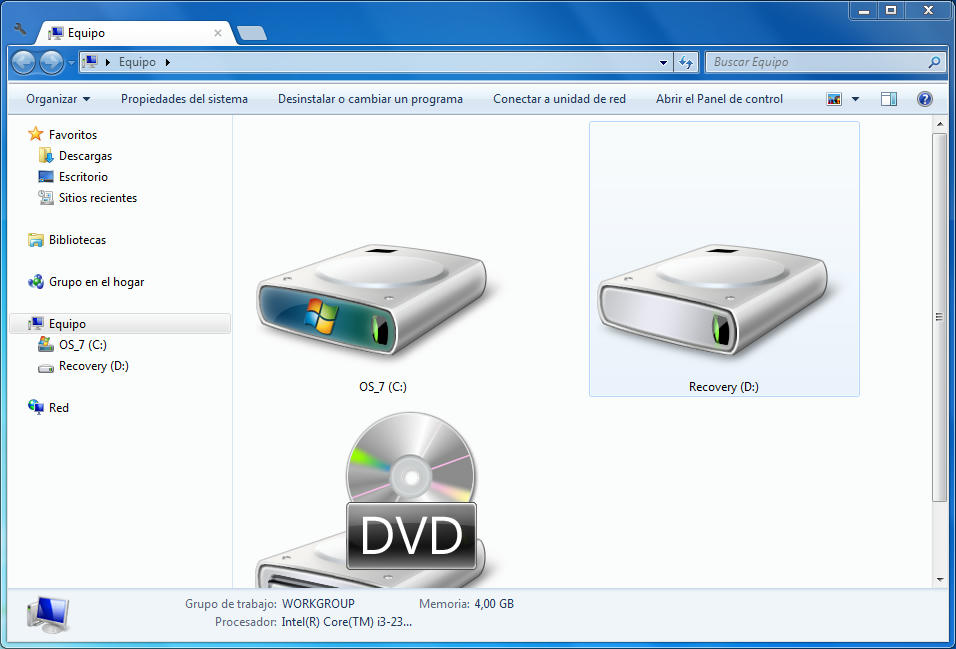Maximize the window

(x=891, y=10)
